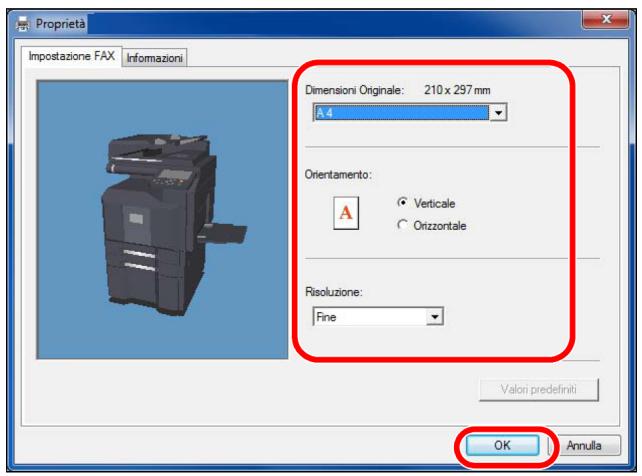Click the 'Risoluzione:' label

(334, 292)
